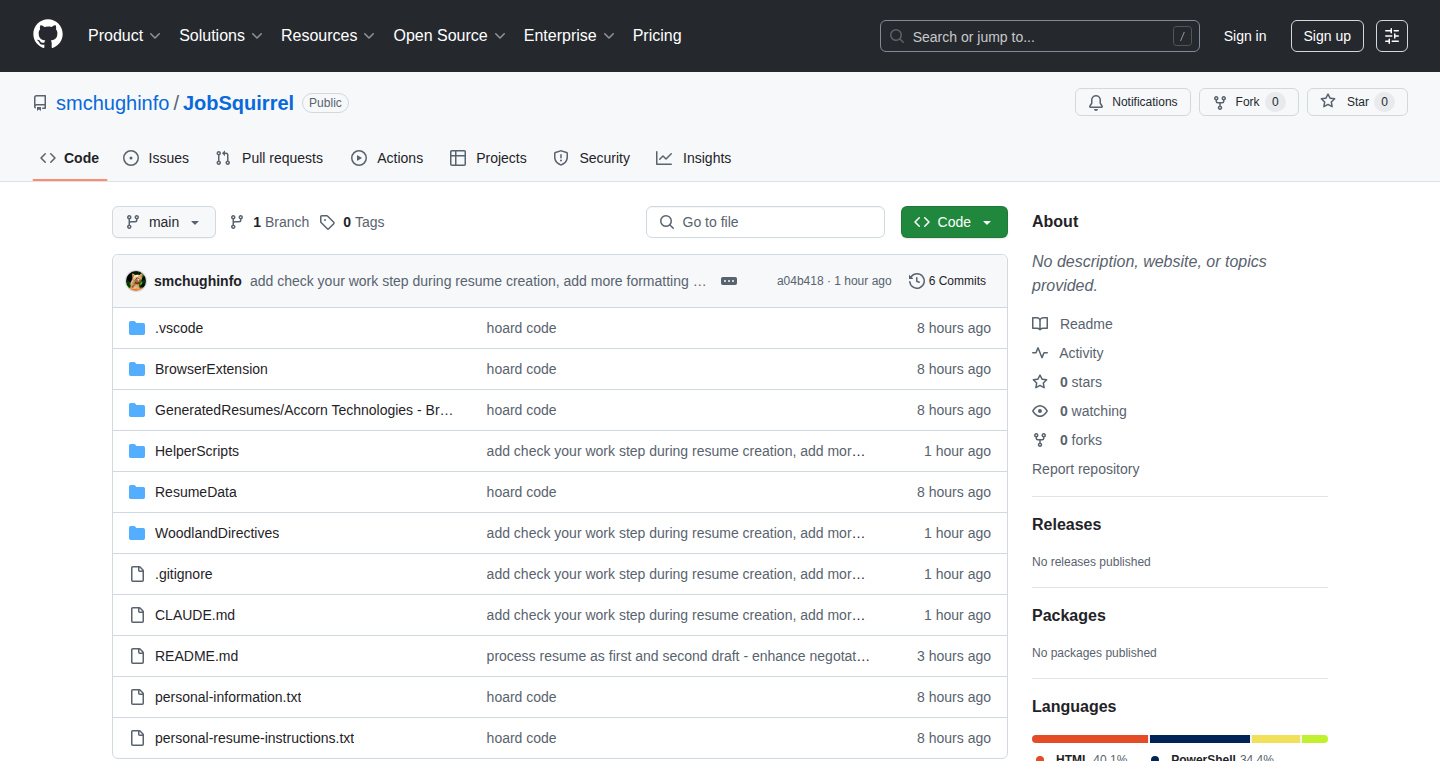1440x761 pixels.
Task: Click the 0 stars link
Action: 1067,382
